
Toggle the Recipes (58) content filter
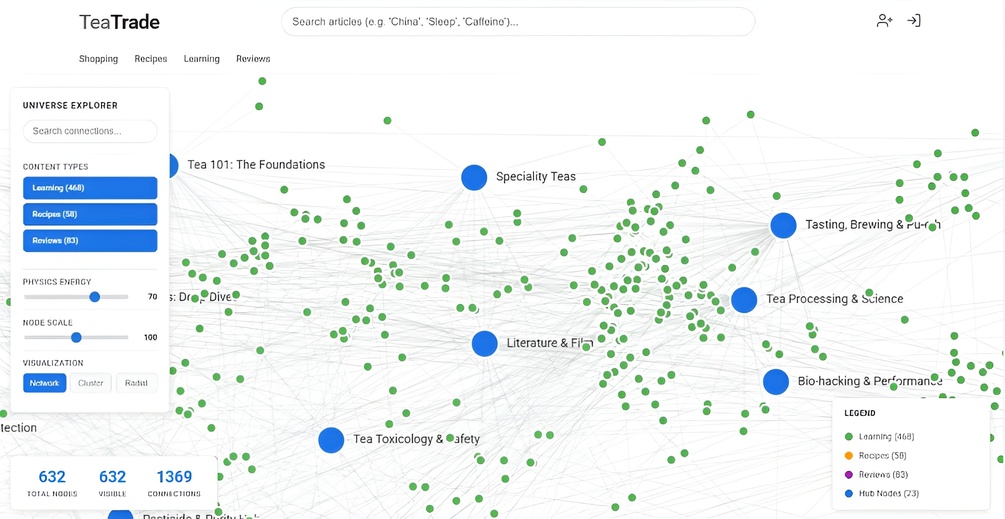90,214
